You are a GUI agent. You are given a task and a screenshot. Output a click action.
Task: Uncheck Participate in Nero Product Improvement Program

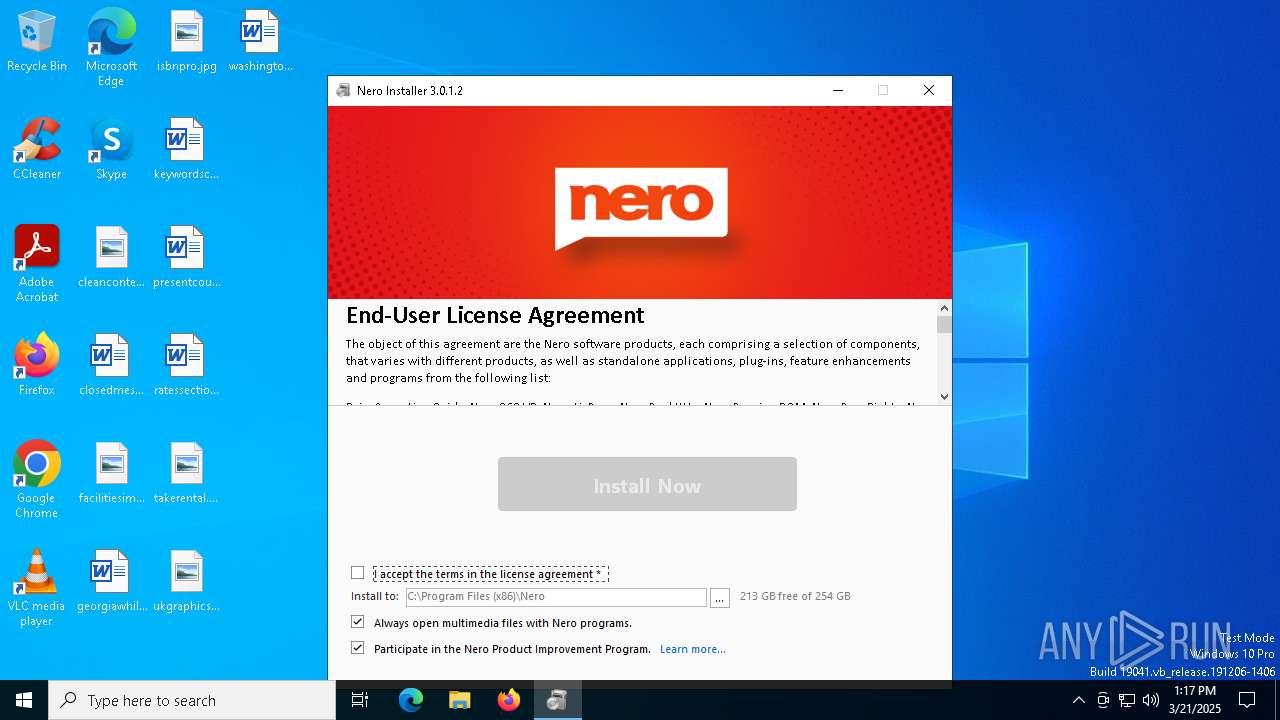(357, 648)
